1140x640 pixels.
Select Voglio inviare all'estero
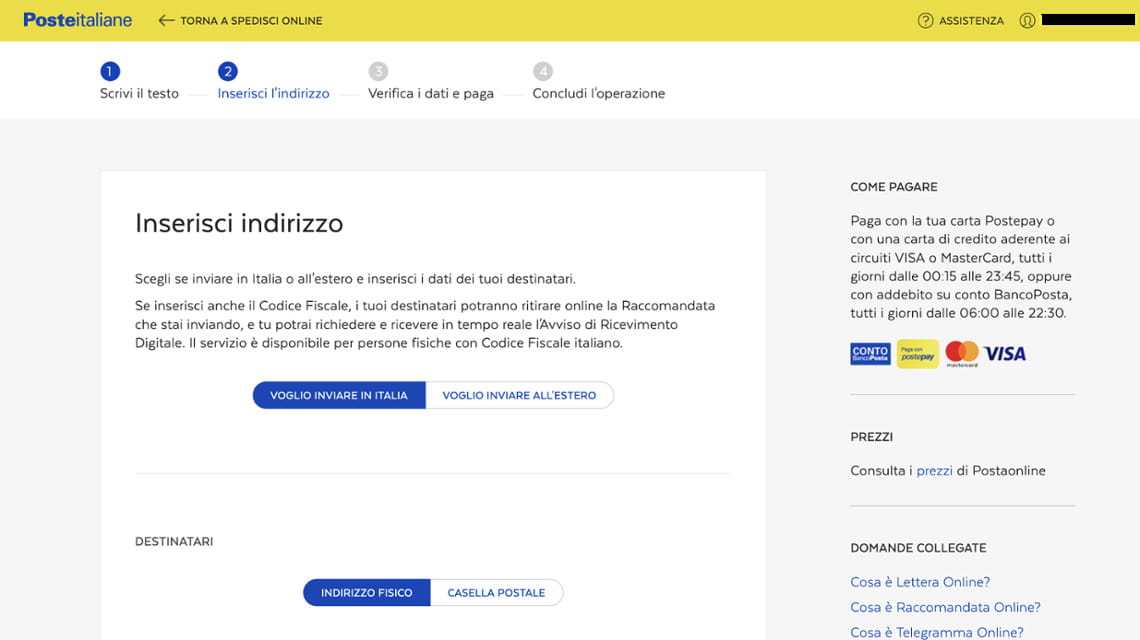pos(519,395)
